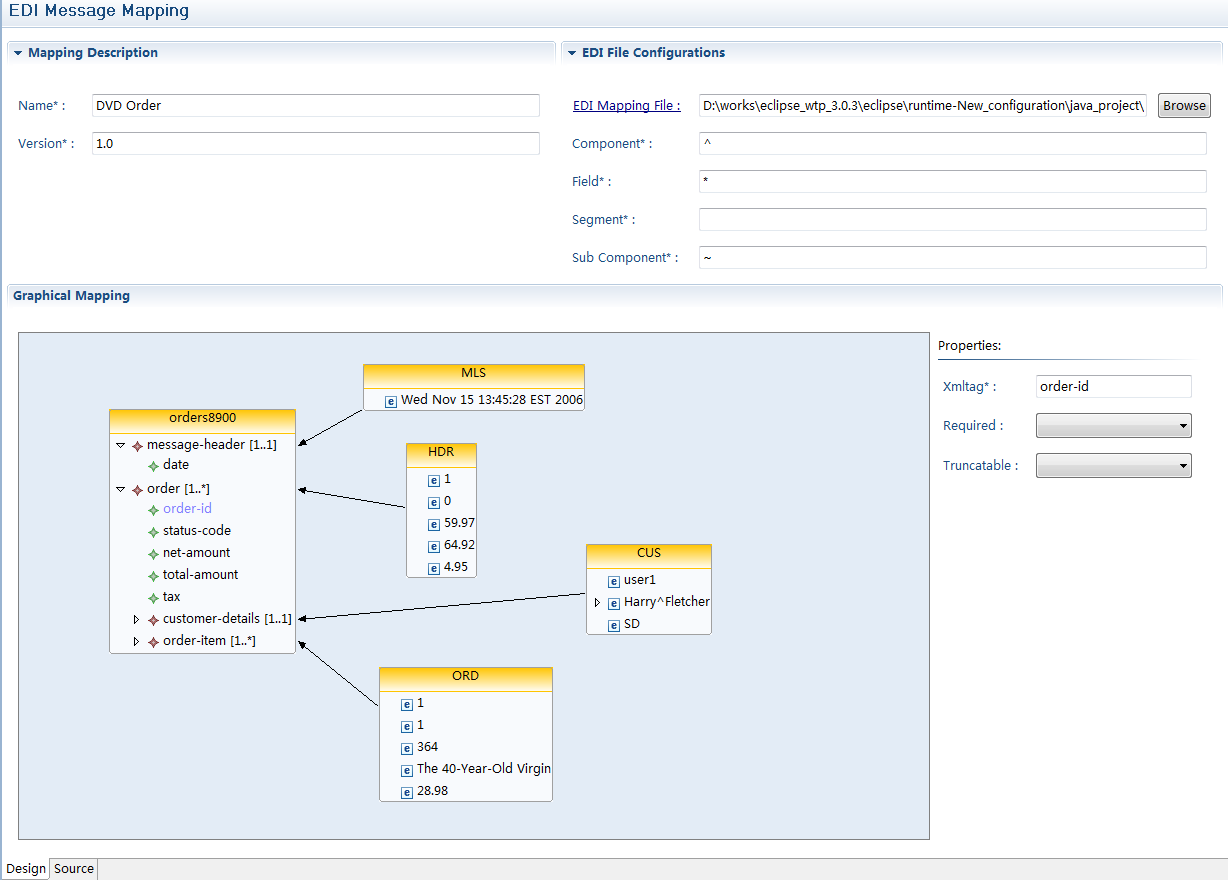The image size is (1228, 880).
Task: Open the EDI Mapping File link
Action: [x=626, y=106]
